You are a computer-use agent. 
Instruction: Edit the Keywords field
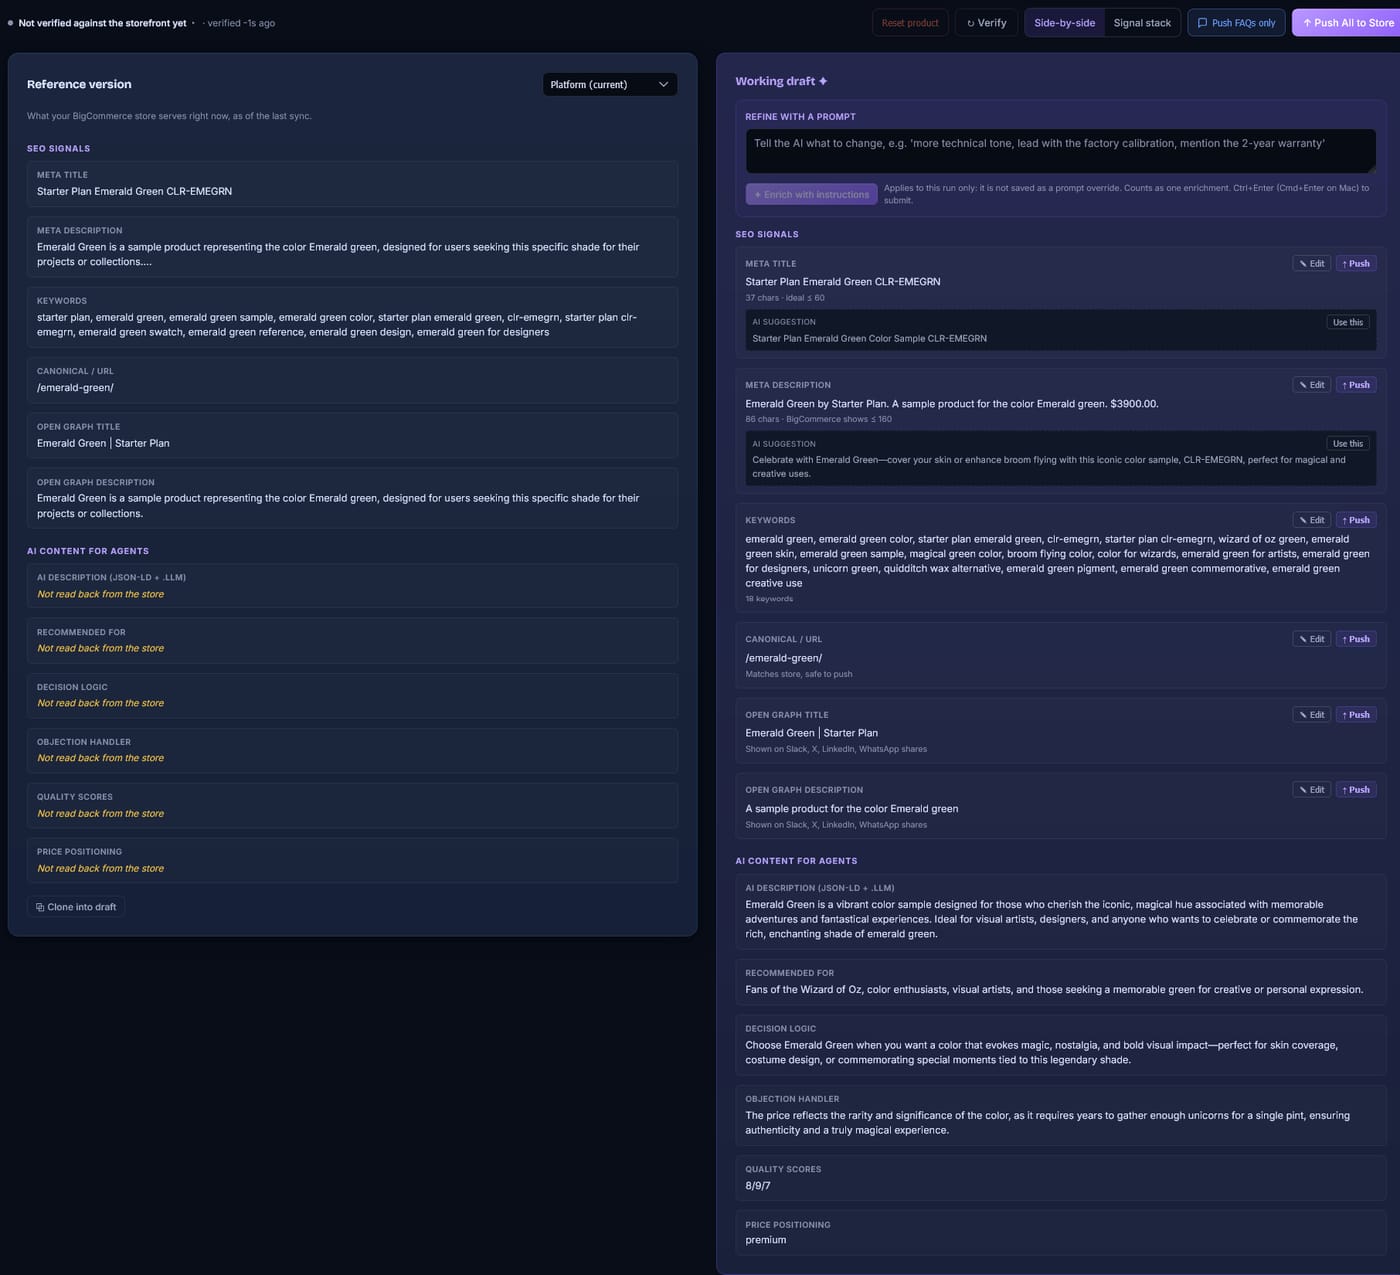(1311, 520)
